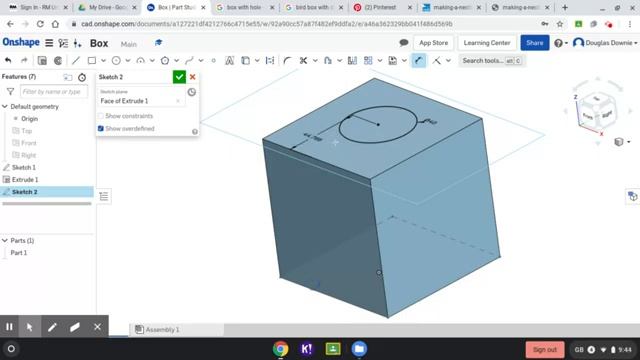The image size is (640, 360).
Task: Select the Text sketch tool
Action: click(229, 60)
